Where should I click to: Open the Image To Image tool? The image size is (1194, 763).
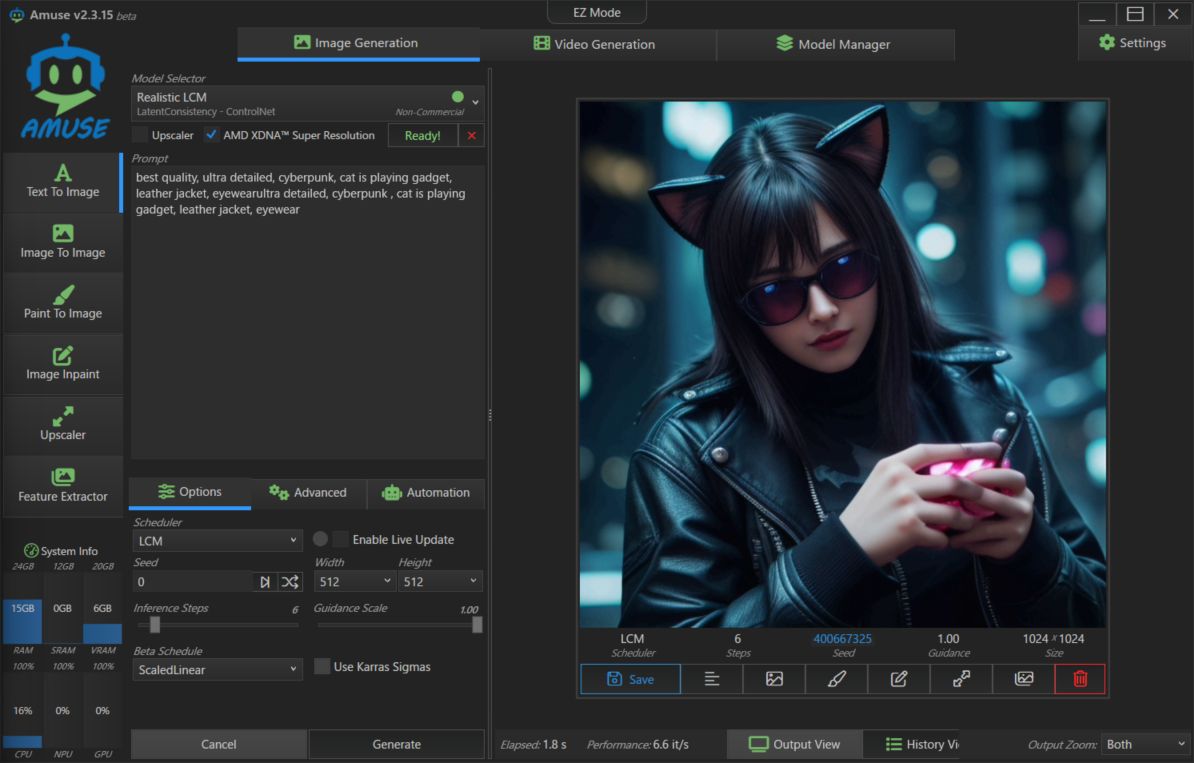tap(62, 241)
